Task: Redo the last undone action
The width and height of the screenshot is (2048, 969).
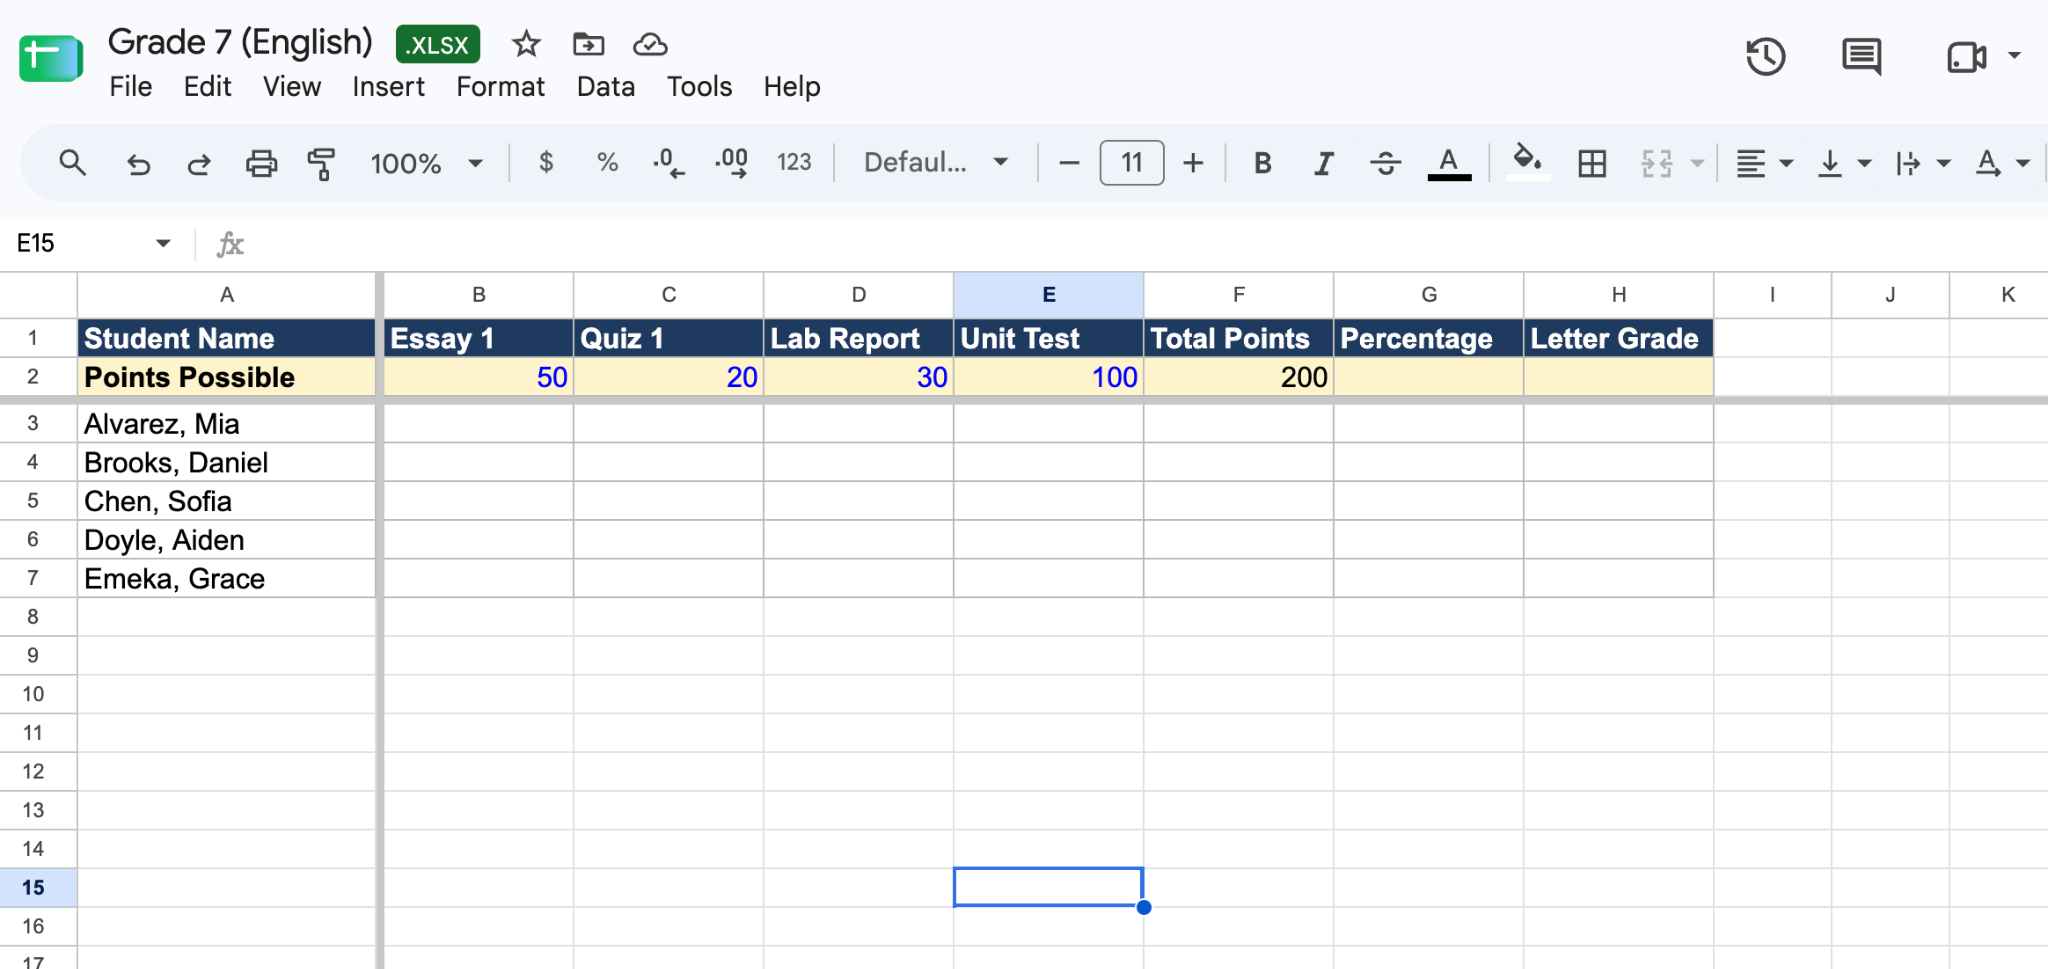Action: (x=199, y=162)
